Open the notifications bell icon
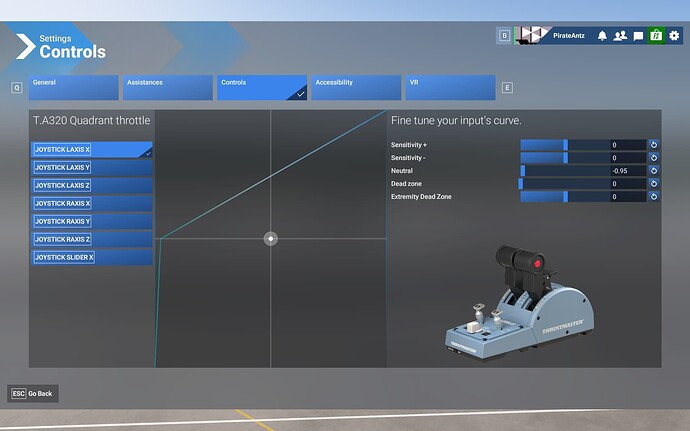690x431 pixels. pyautogui.click(x=602, y=36)
